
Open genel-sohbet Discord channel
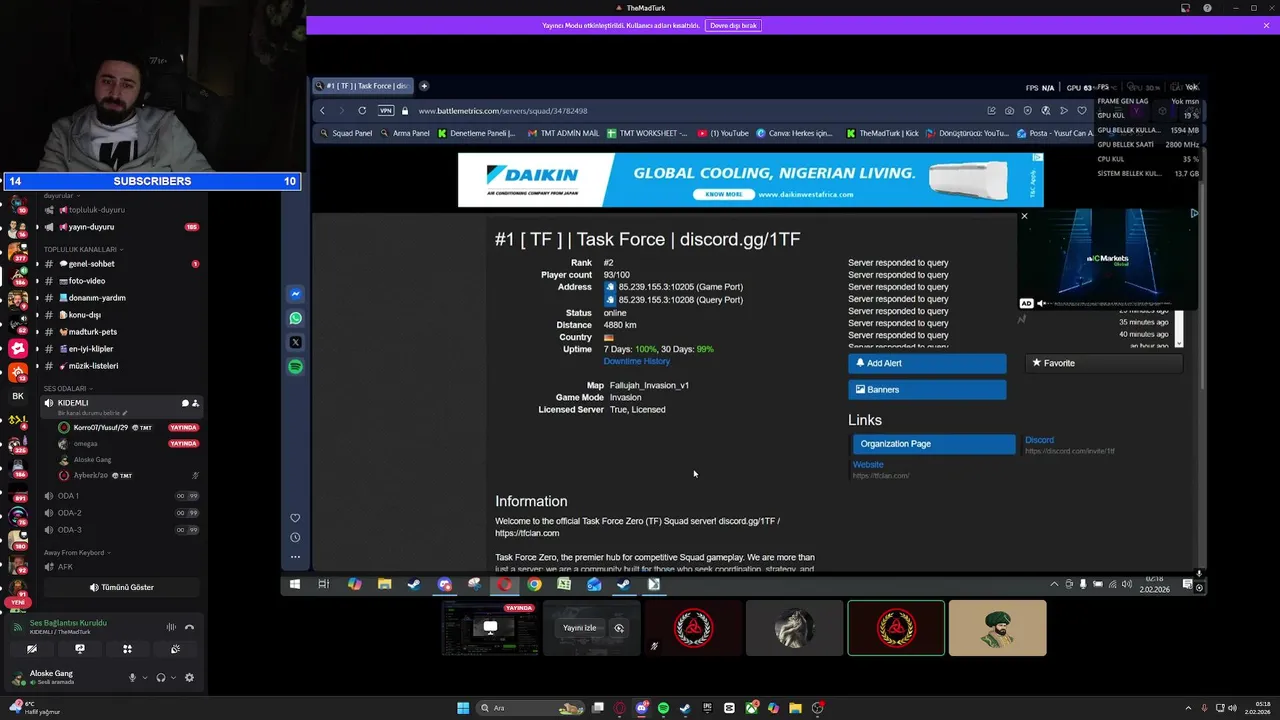pyautogui.click(x=118, y=264)
